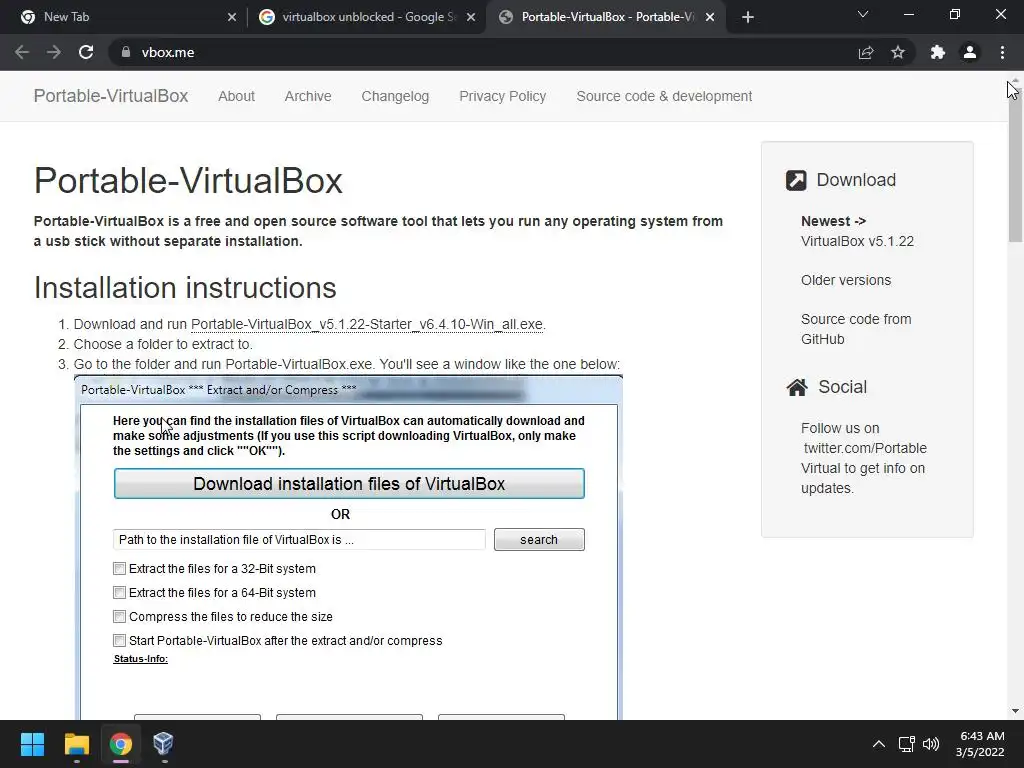Click the address bar URL vbox.me
Image resolution: width=1024 pixels, height=768 pixels.
tap(168, 52)
